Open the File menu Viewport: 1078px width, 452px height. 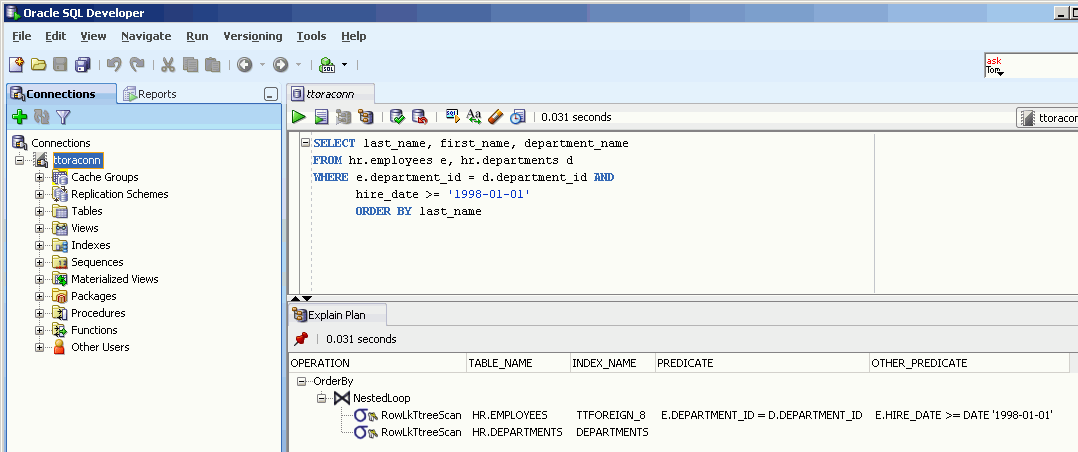[22, 36]
